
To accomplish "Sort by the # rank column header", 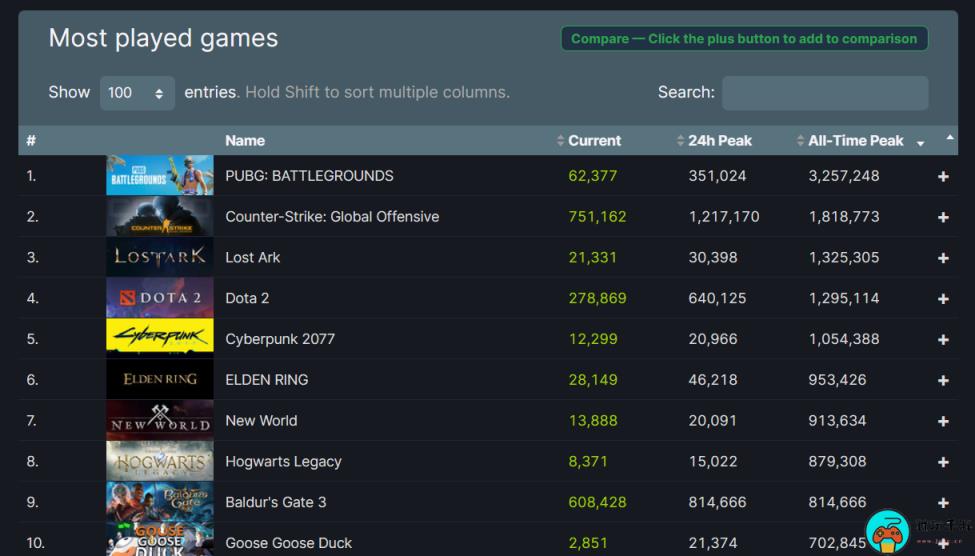I will 31,141.
